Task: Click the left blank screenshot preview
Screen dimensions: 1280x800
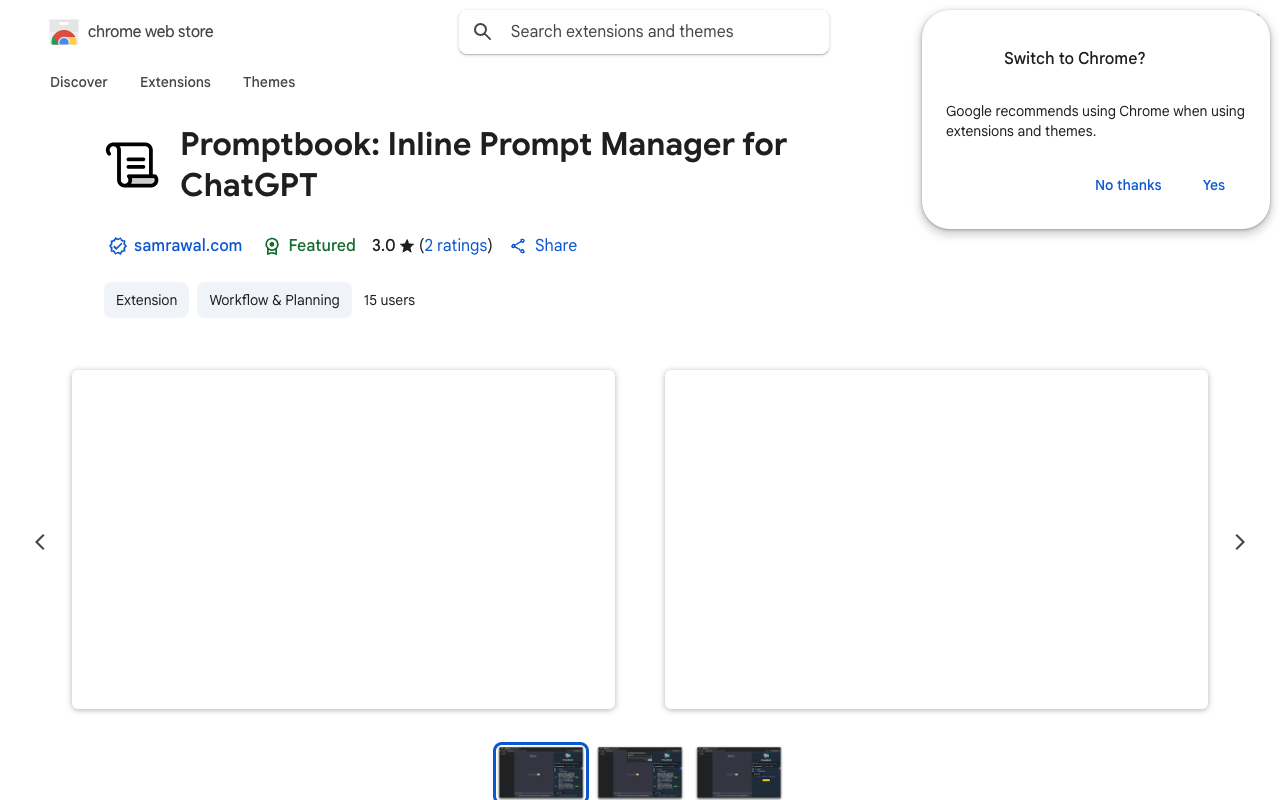Action: tap(343, 539)
